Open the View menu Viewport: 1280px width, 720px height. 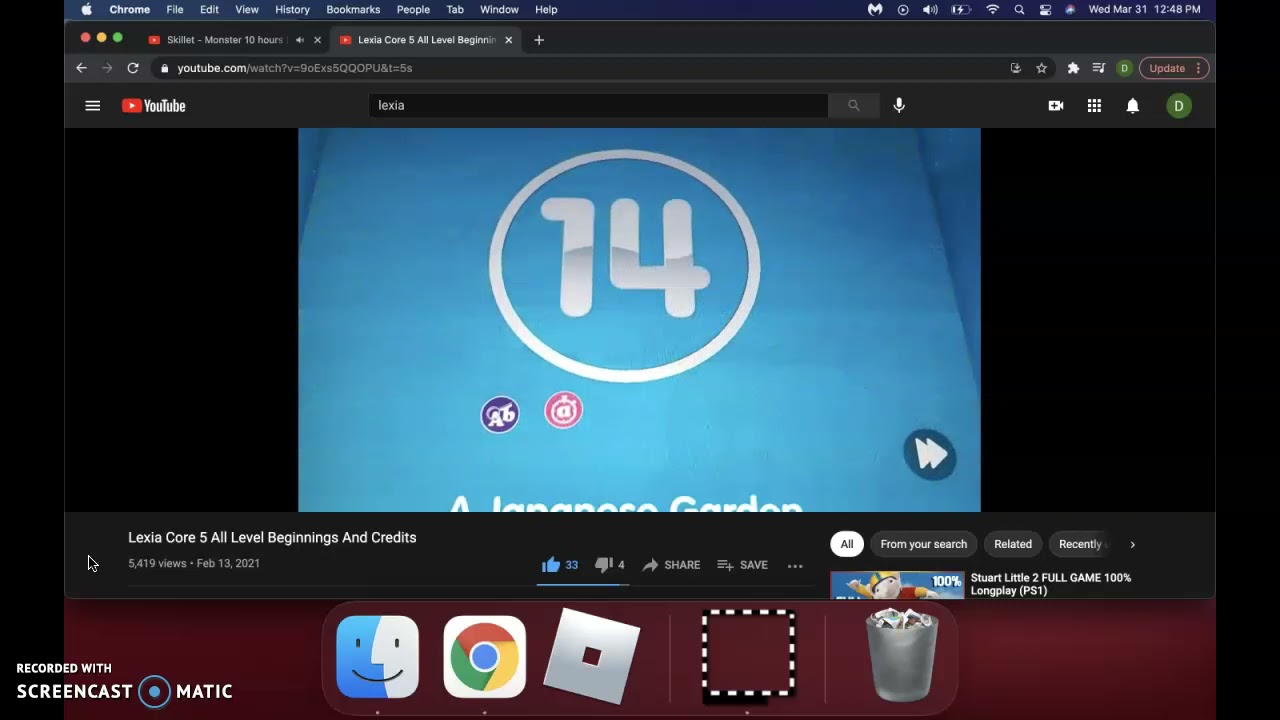[x=247, y=10]
